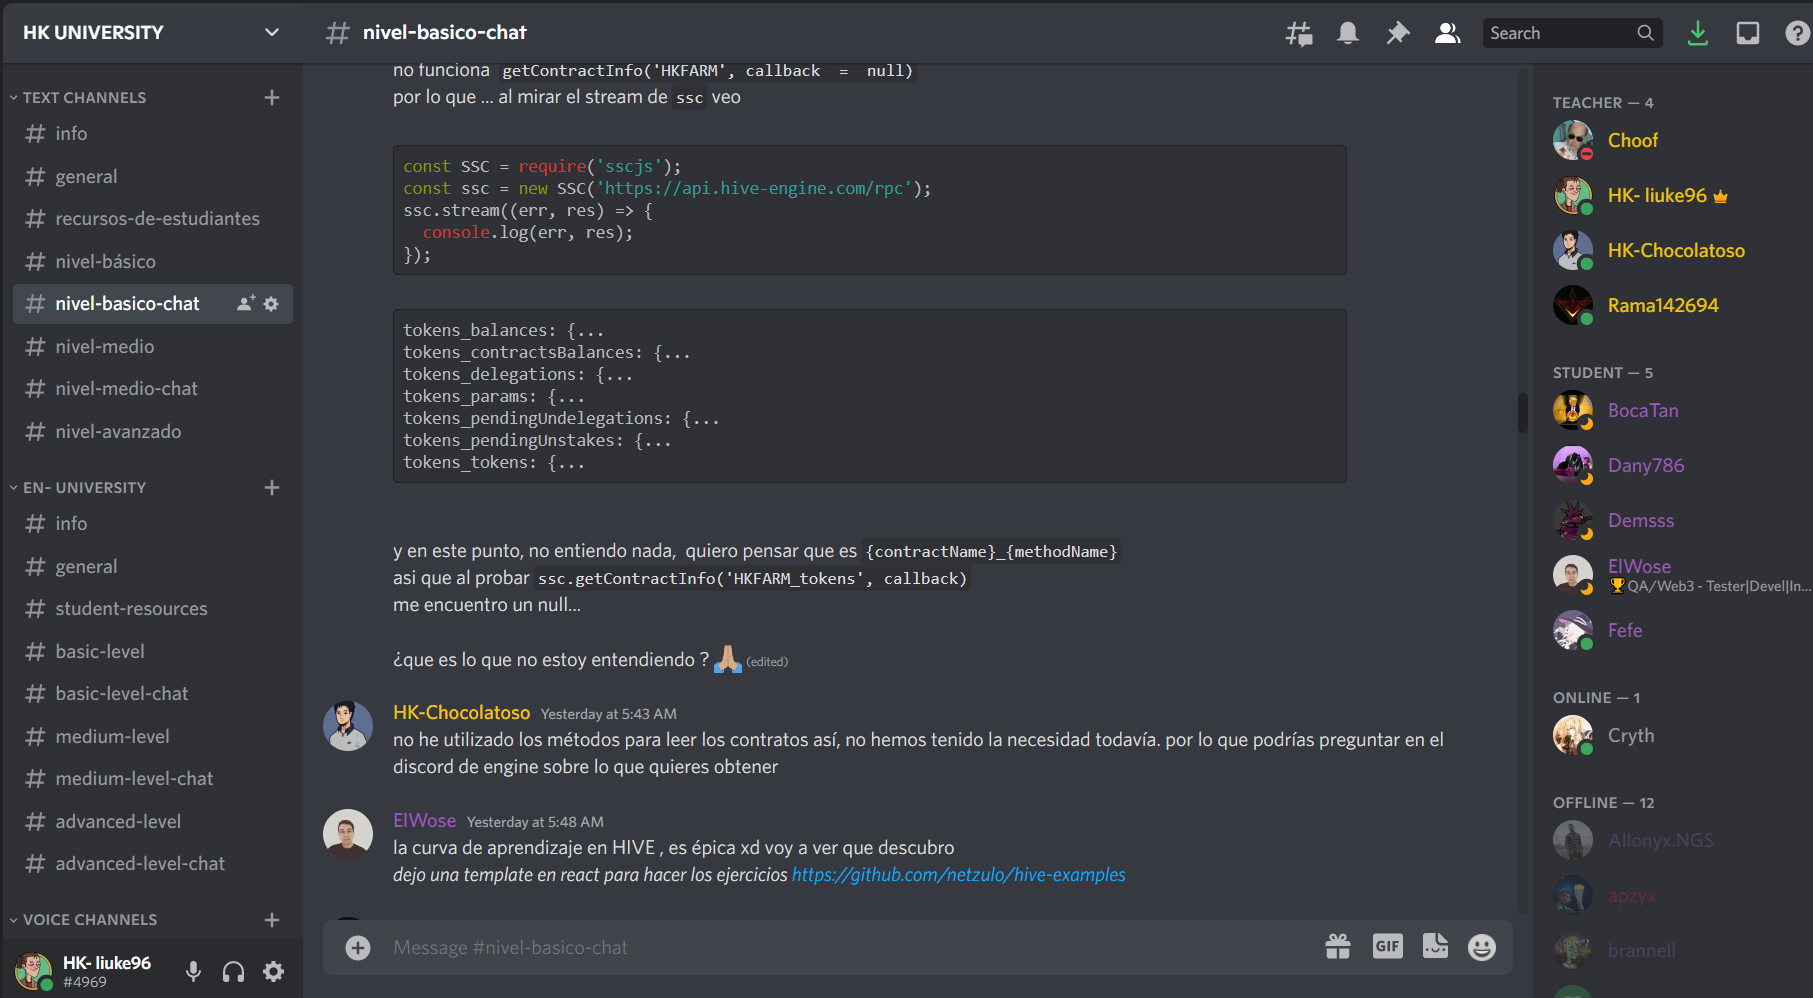Image resolution: width=1813 pixels, height=998 pixels.
Task: Add channel in VOICE CHANNELS category
Action: click(272, 919)
